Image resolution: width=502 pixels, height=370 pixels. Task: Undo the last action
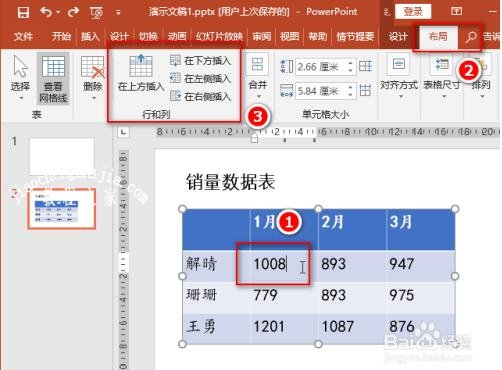pyautogui.click(x=46, y=12)
